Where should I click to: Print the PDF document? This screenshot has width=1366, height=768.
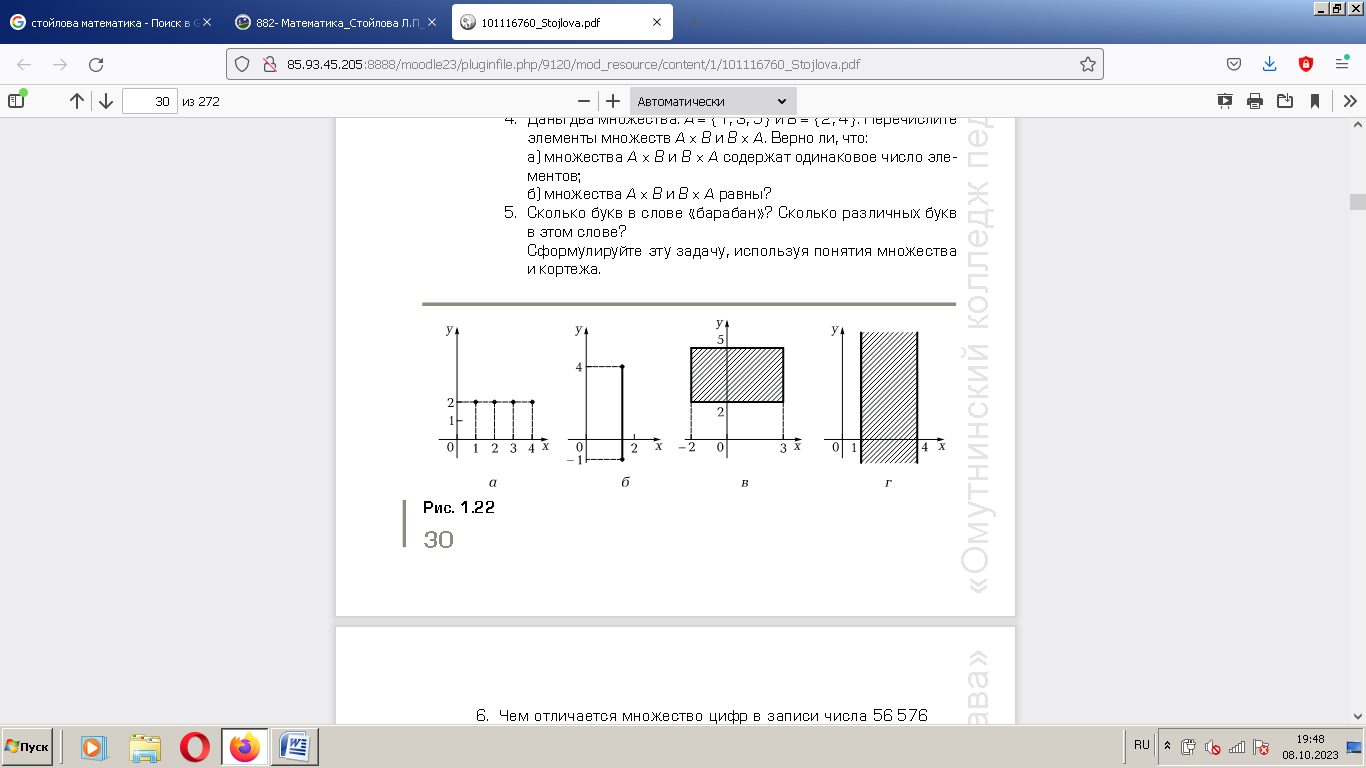pos(1255,101)
